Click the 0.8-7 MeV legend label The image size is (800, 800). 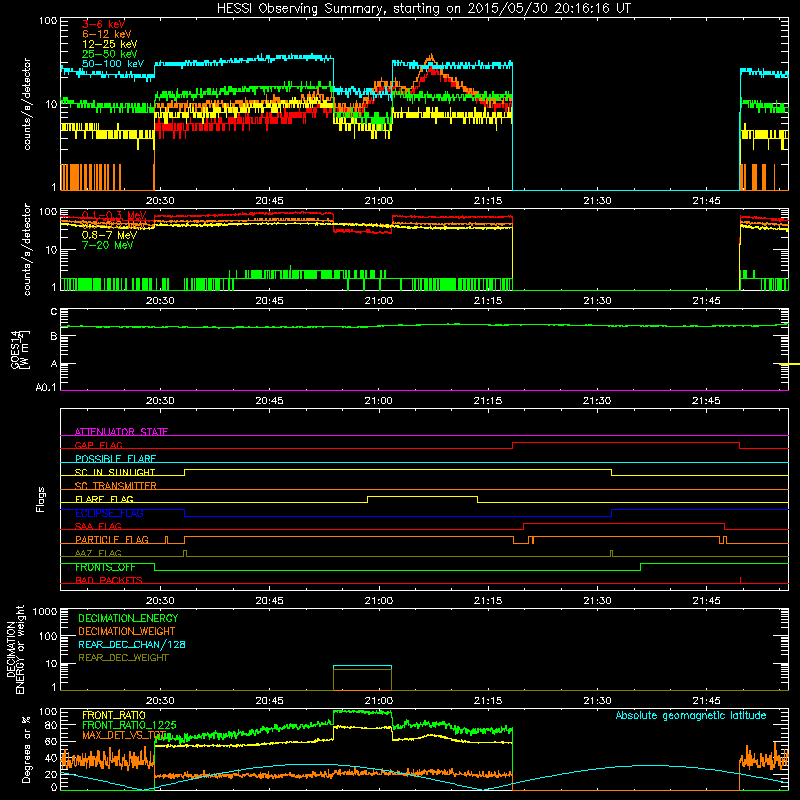pos(109,235)
